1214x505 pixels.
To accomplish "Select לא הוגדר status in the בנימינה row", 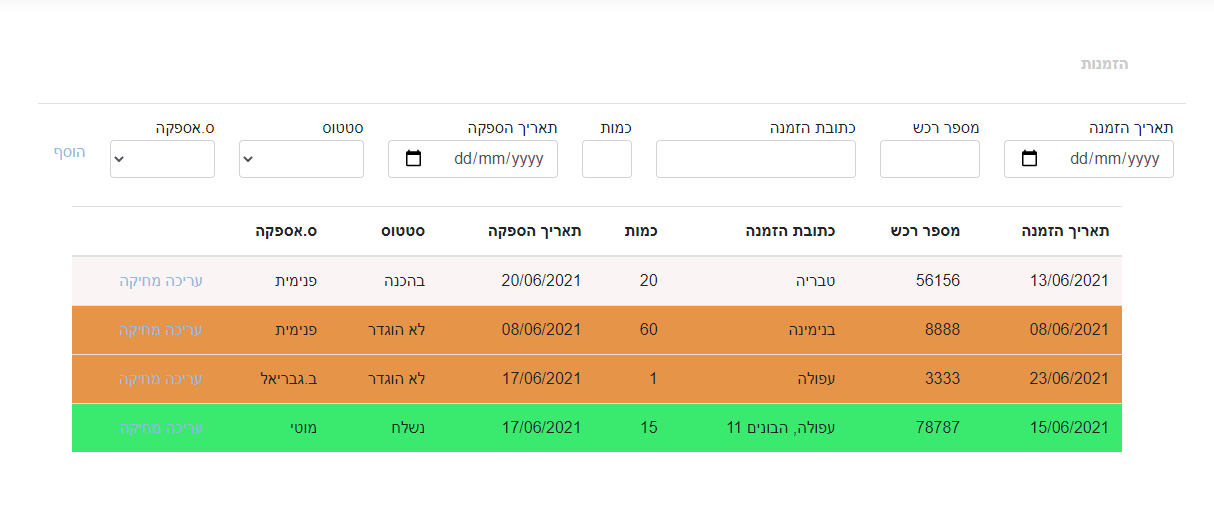I will coord(398,330).
